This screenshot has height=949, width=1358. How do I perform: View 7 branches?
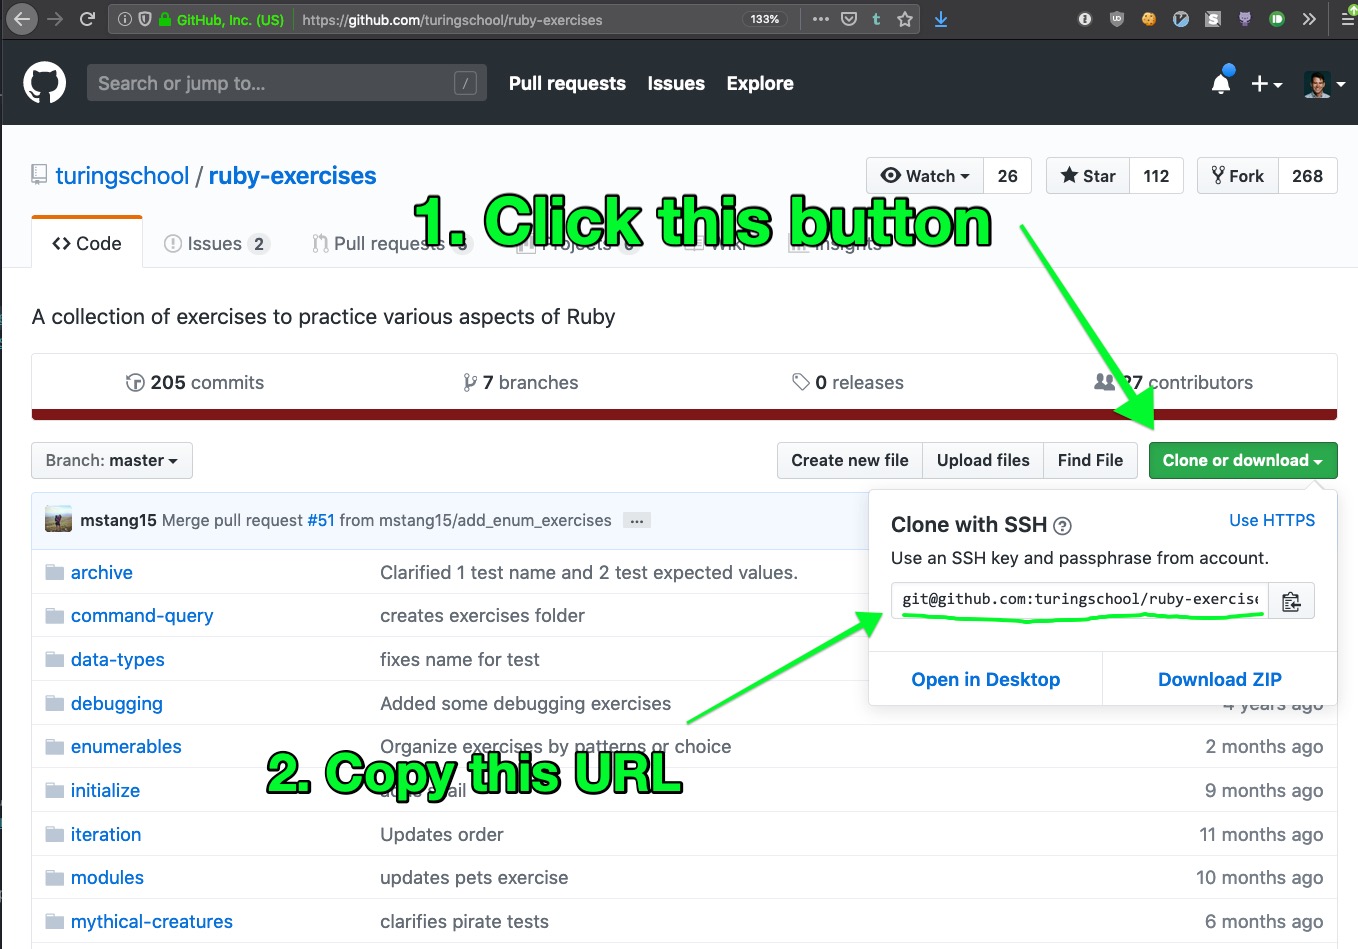tap(521, 382)
